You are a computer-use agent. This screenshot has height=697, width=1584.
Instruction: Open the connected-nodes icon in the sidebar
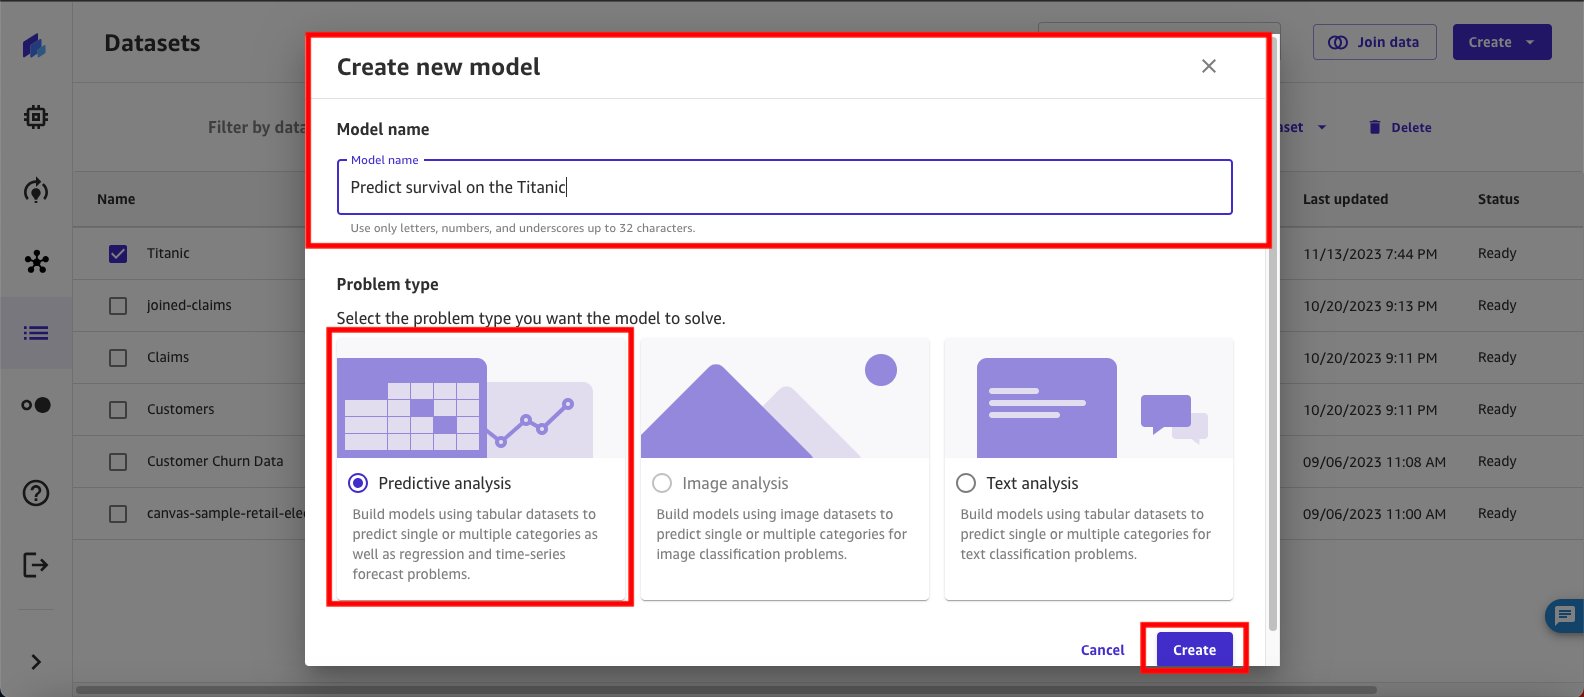(36, 262)
